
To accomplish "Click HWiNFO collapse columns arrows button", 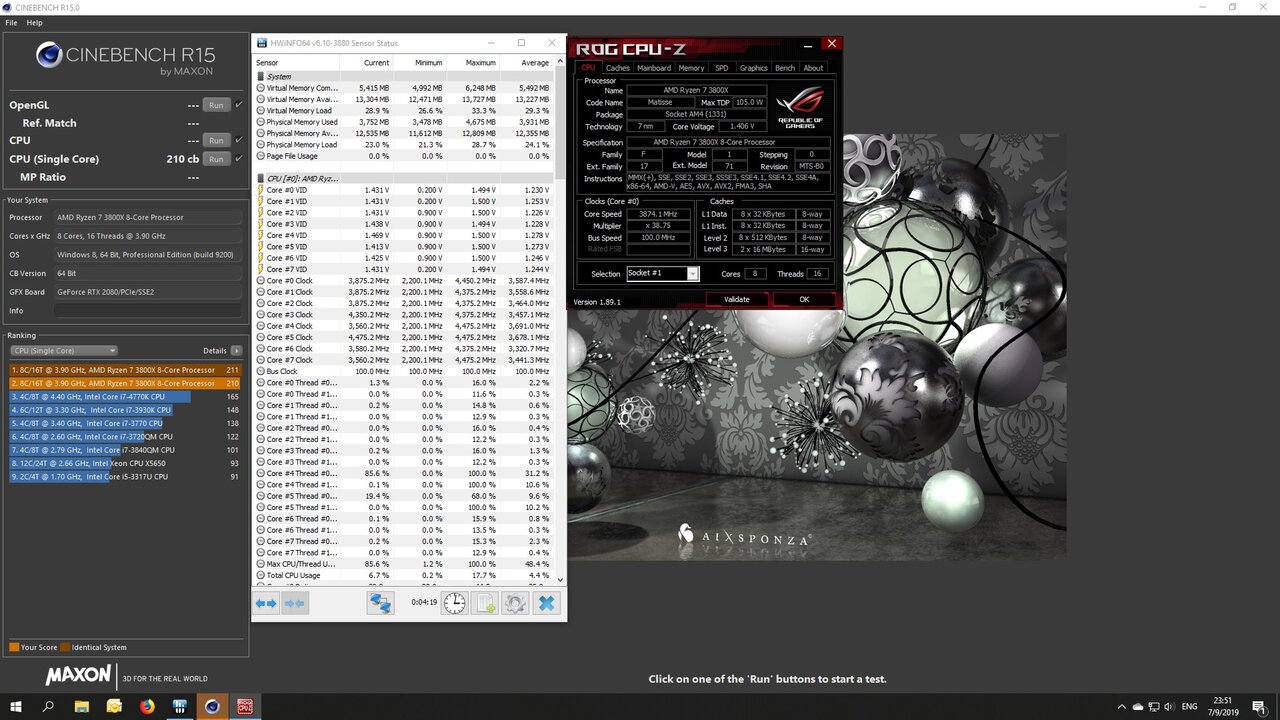I will coord(294,604).
